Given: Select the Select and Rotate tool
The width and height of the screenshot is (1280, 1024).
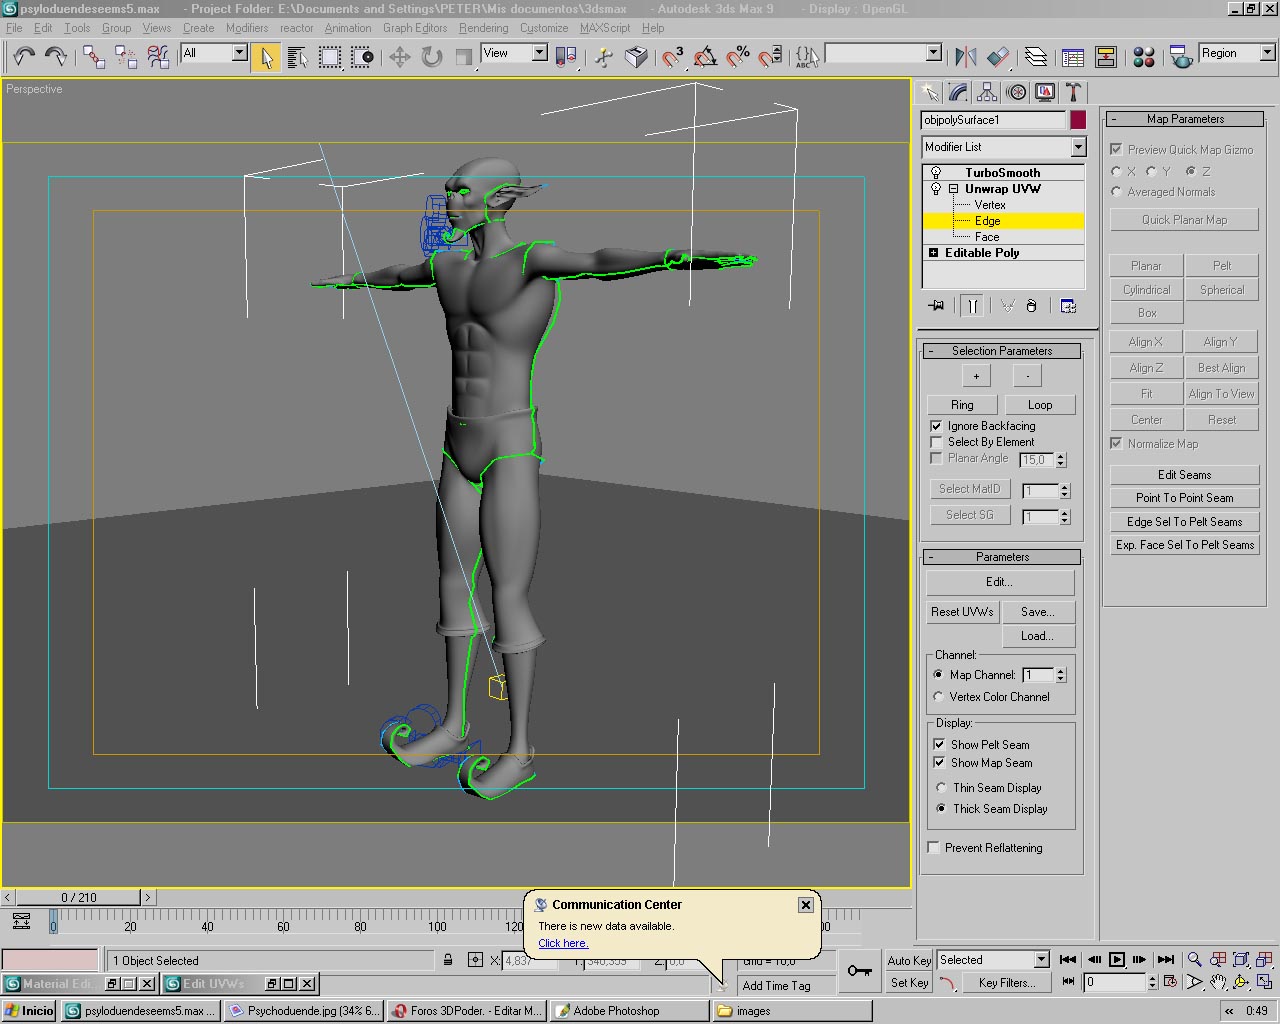Looking at the screenshot, I should (431, 57).
